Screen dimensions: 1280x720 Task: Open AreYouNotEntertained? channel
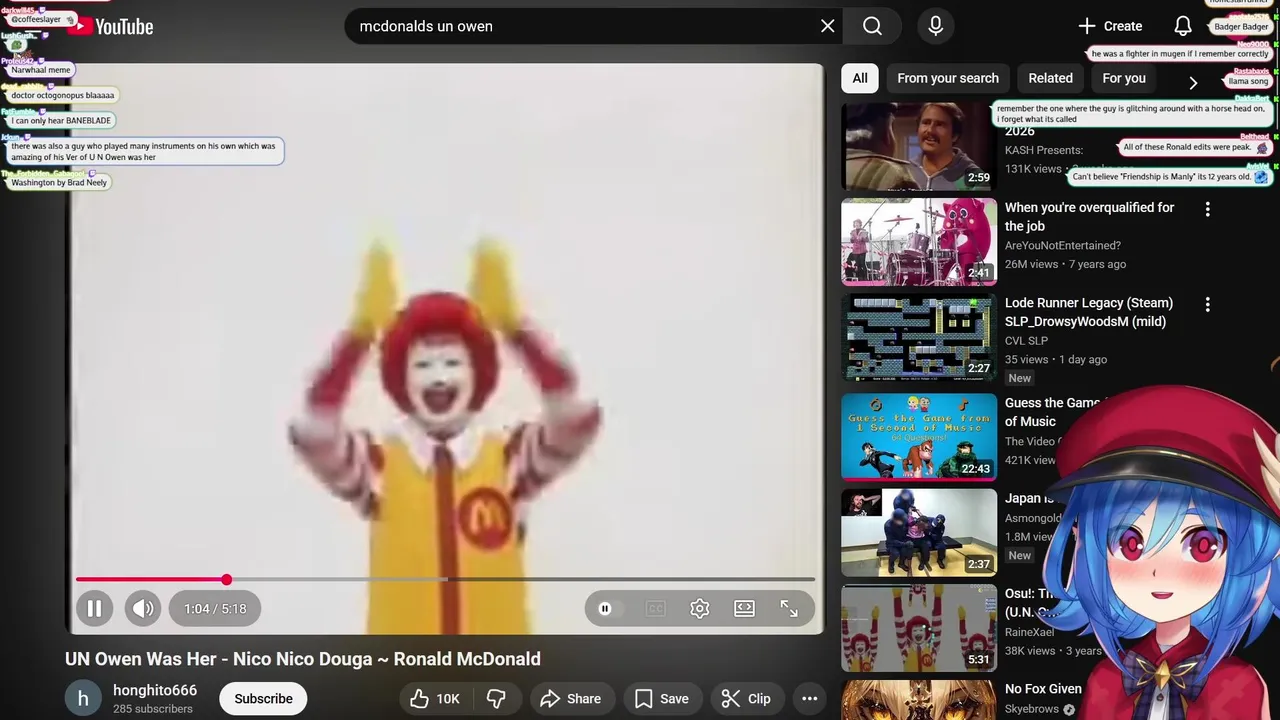(1063, 245)
